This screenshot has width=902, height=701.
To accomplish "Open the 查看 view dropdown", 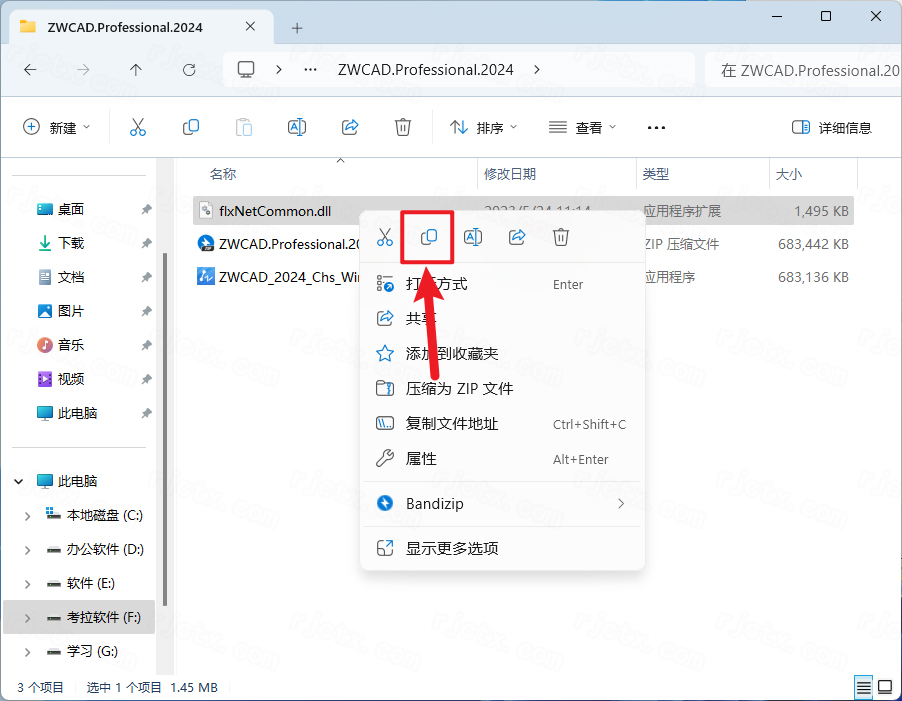I will pyautogui.click(x=583, y=127).
